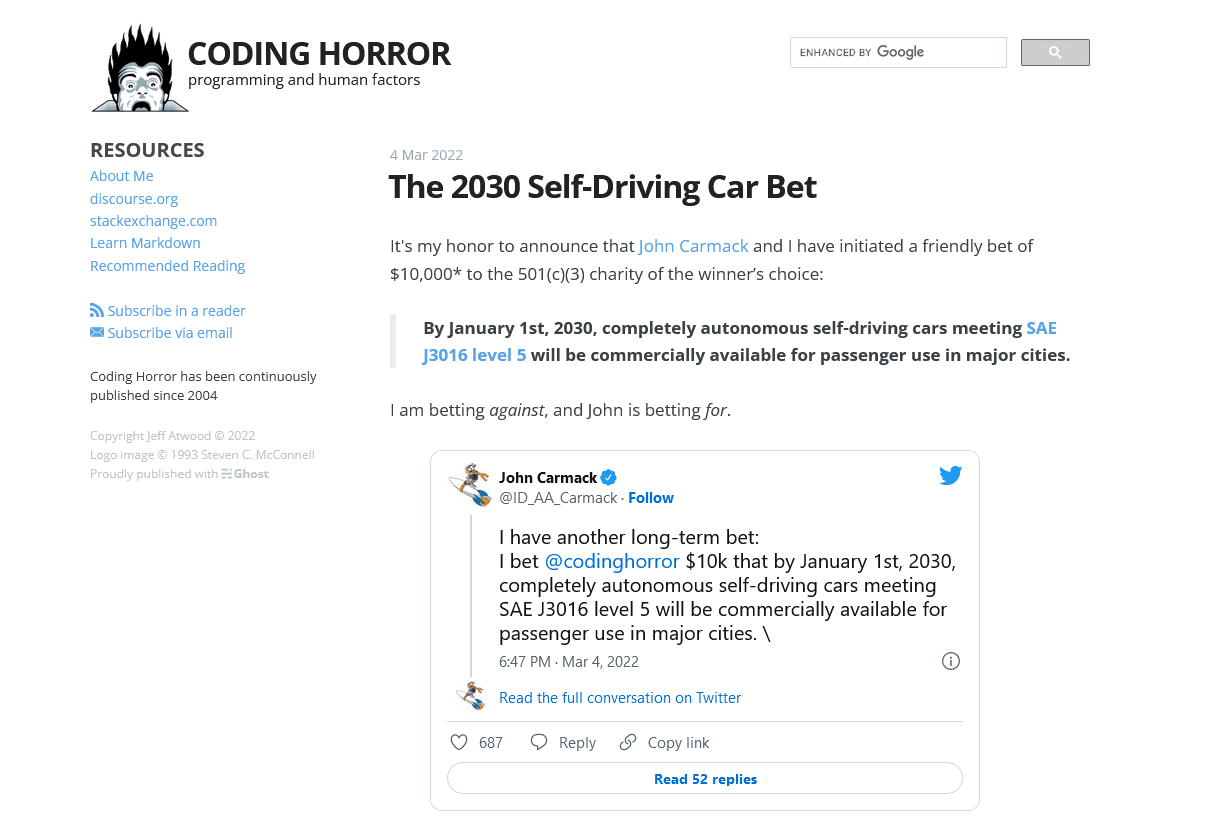Image resolution: width=1217 pixels, height=838 pixels.
Task: Visit the discourse.org link
Action: [134, 198]
